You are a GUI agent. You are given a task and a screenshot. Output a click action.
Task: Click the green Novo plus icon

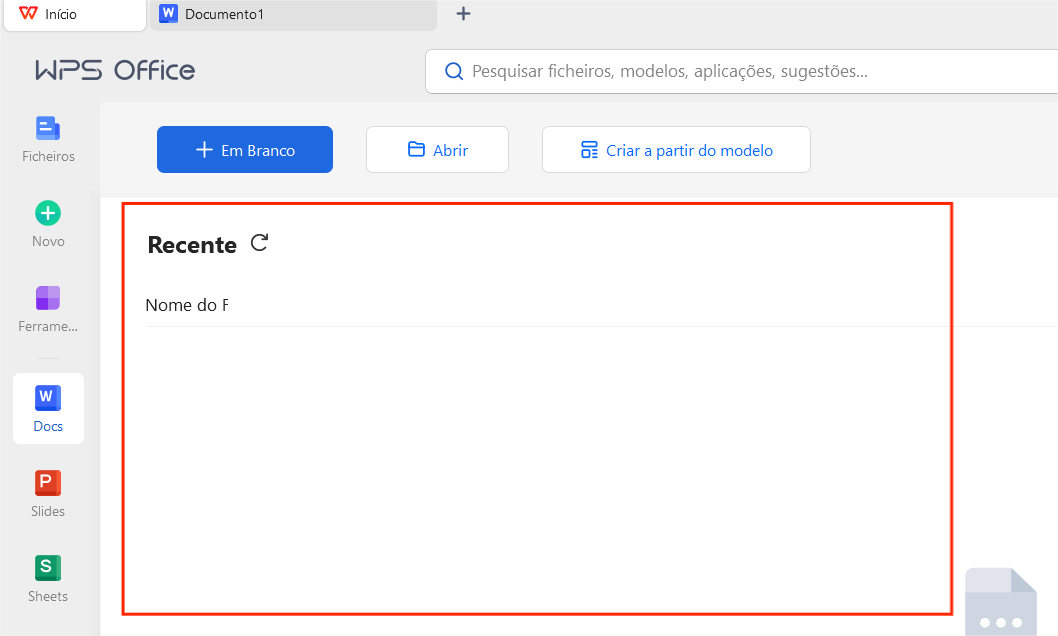48,213
